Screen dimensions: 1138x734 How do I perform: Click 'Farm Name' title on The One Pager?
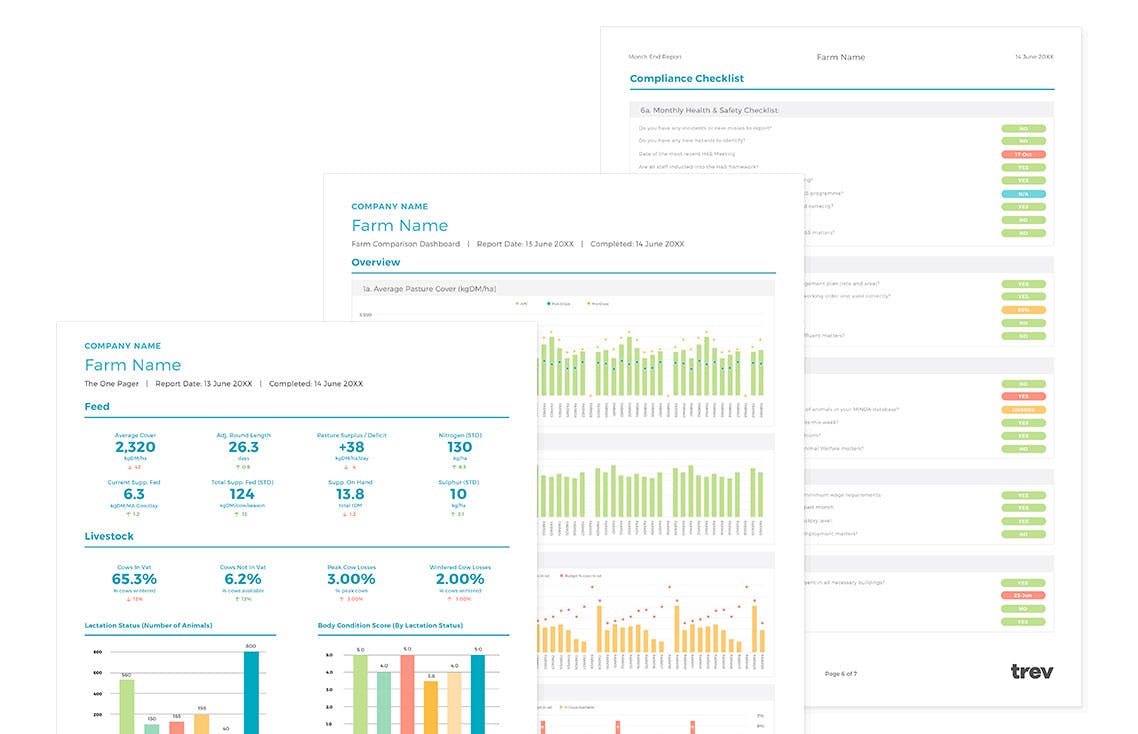click(x=133, y=365)
